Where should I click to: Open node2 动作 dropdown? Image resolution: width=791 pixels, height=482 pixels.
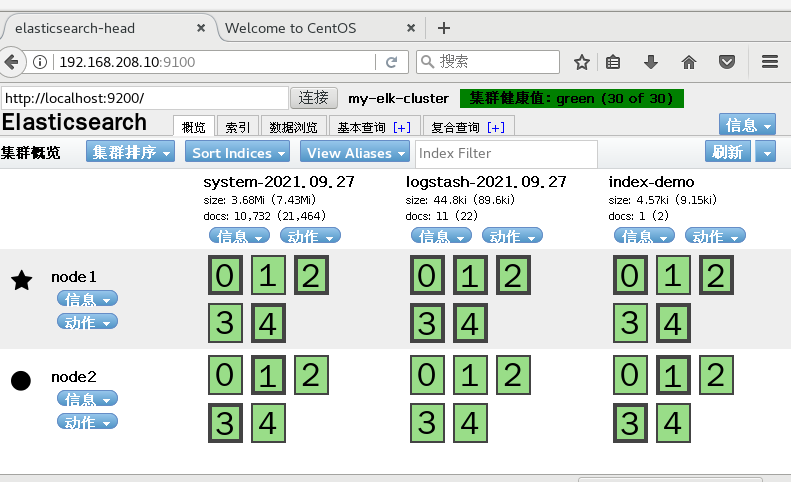pyautogui.click(x=87, y=421)
